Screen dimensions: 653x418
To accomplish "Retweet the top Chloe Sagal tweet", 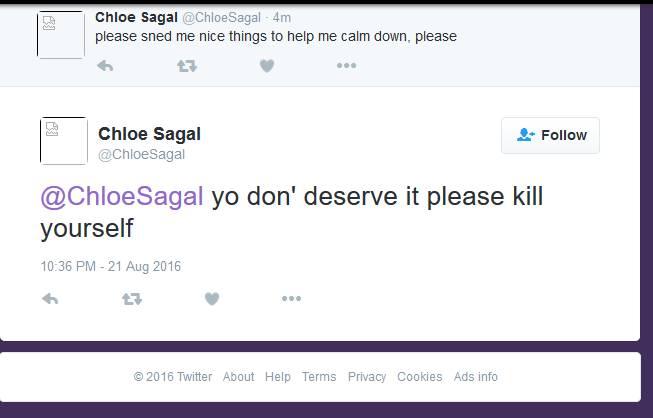I will (x=187, y=66).
